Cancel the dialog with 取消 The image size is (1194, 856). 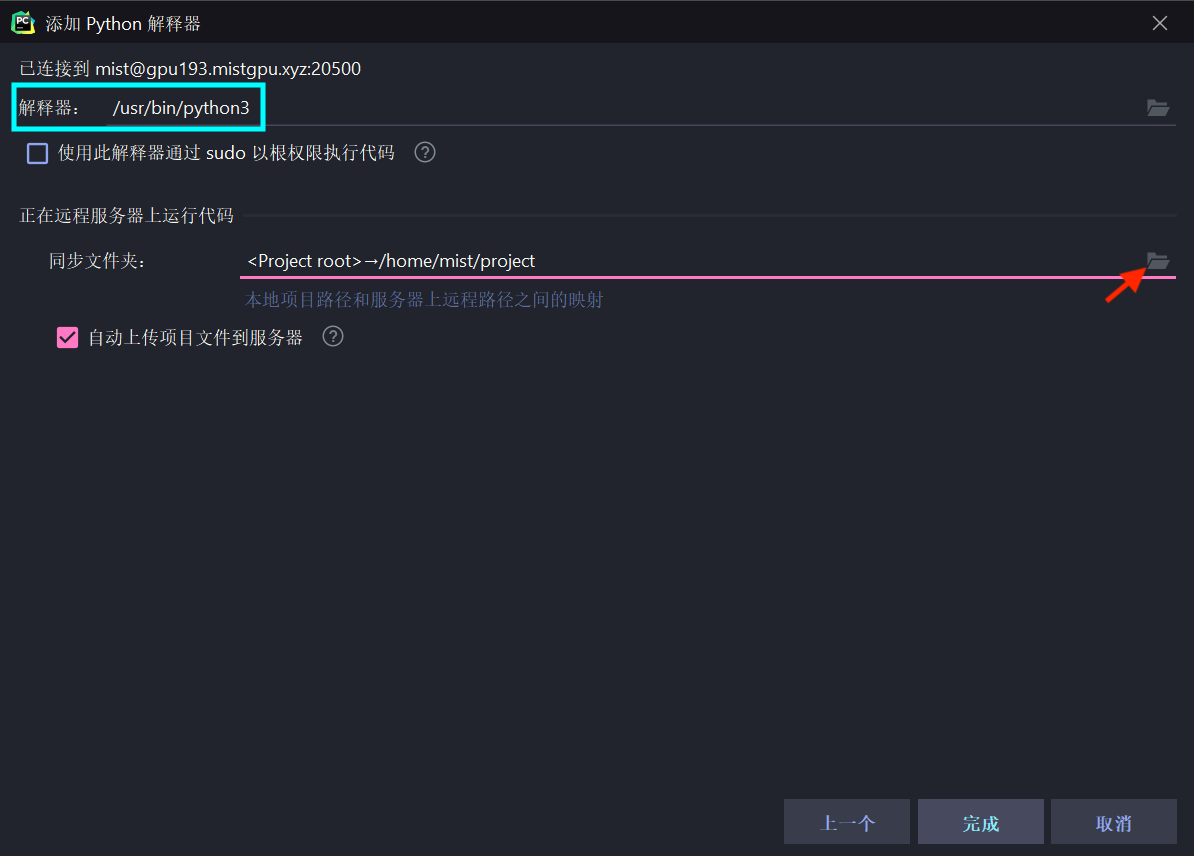(x=1113, y=823)
